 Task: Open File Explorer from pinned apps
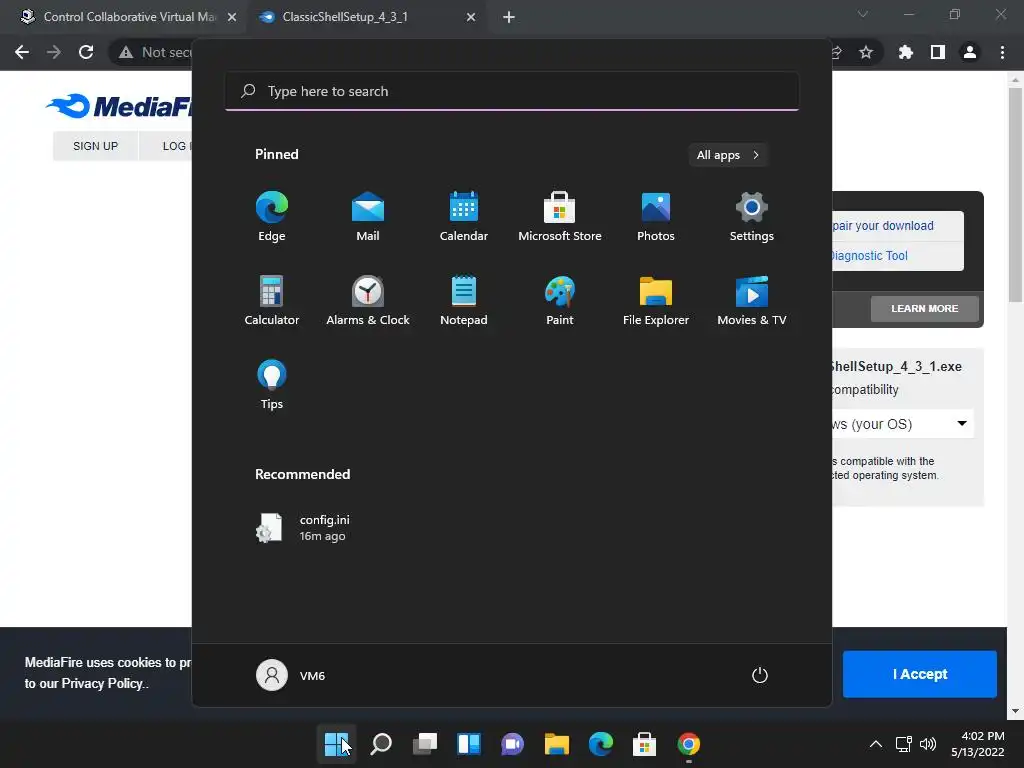[656, 300]
